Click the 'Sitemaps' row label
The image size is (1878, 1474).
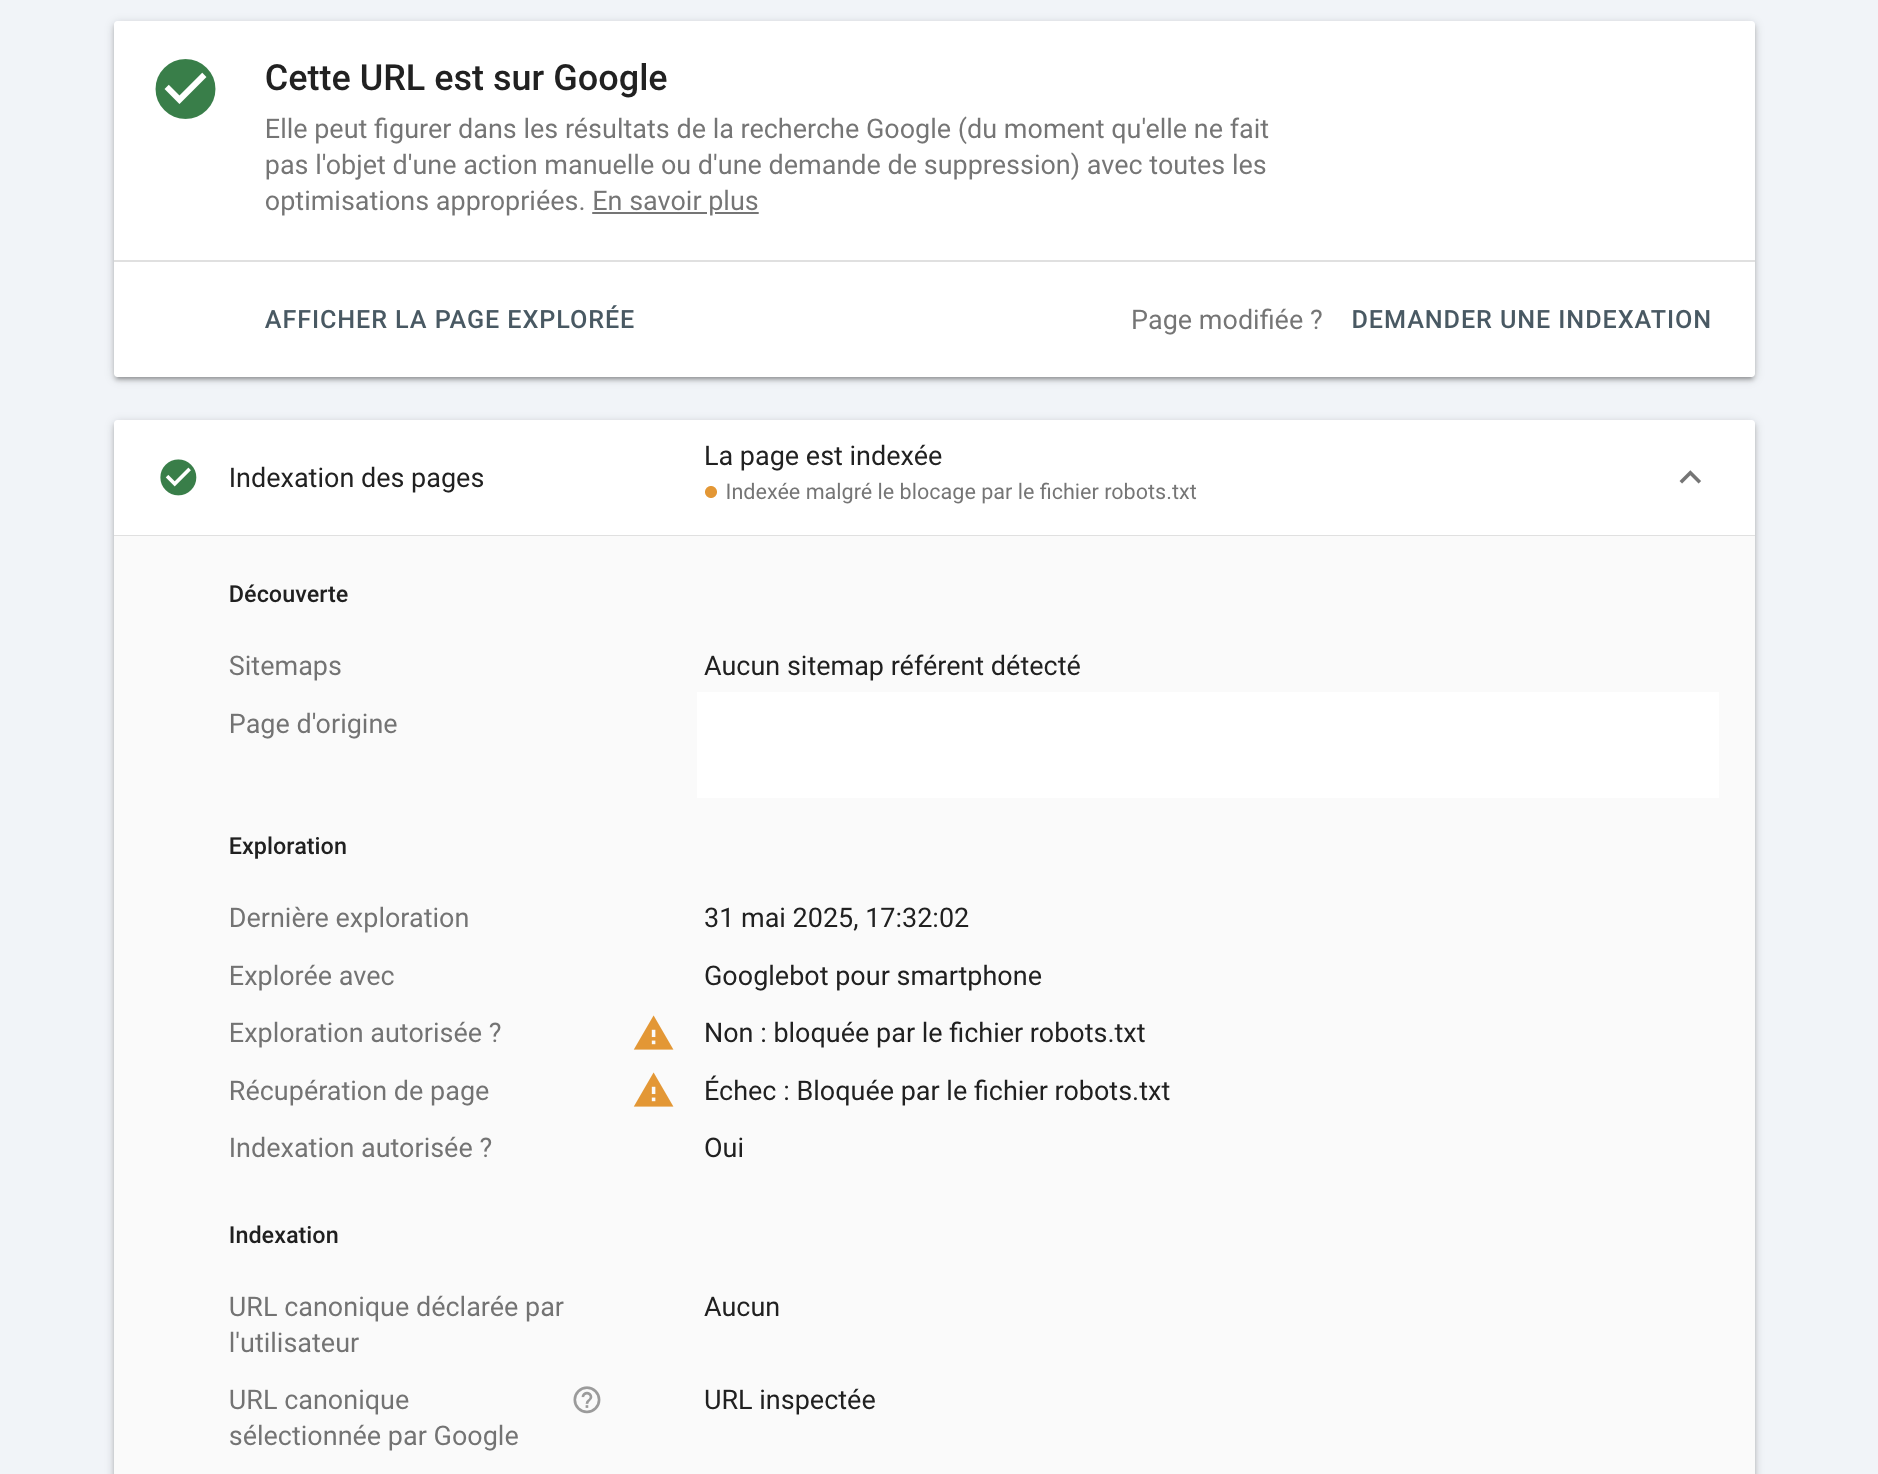[285, 666]
